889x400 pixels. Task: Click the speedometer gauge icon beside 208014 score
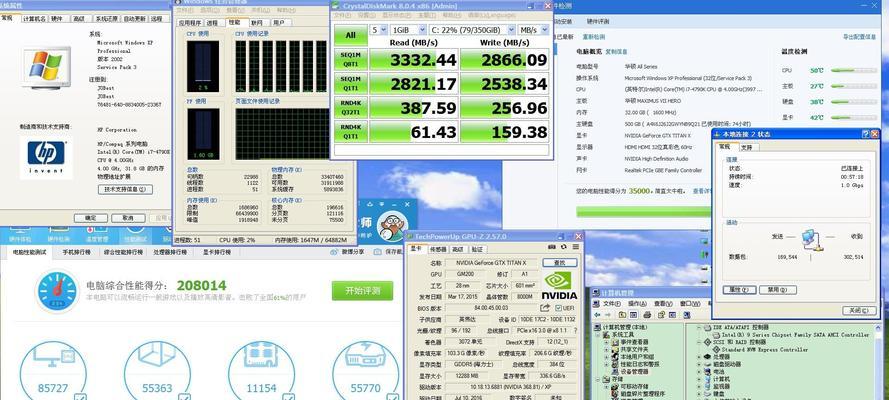[x=57, y=292]
